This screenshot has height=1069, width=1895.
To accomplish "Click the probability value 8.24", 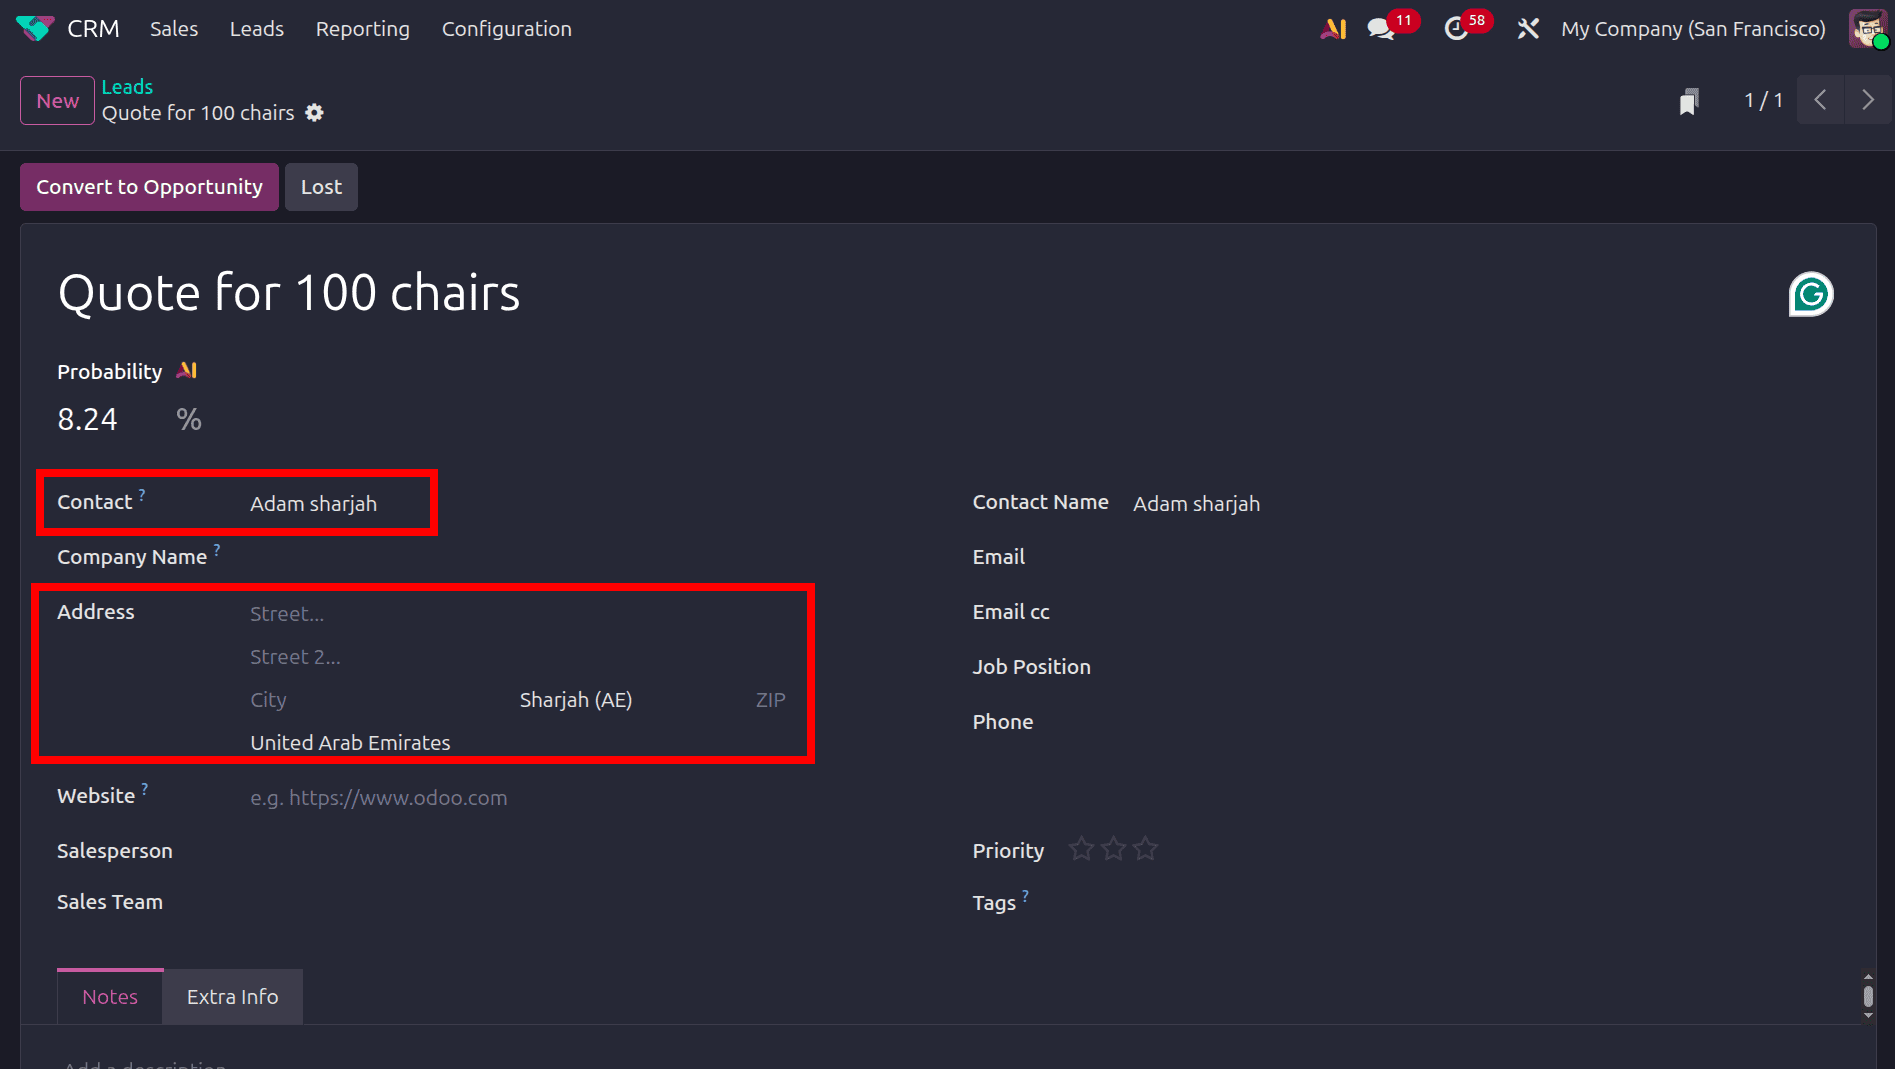I will (x=87, y=419).
